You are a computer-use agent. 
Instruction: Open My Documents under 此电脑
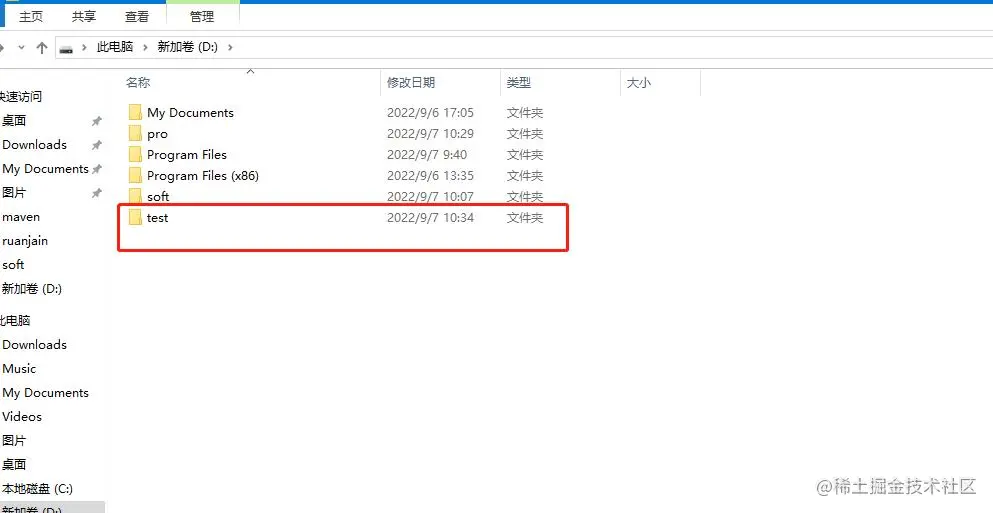pyautogui.click(x=45, y=393)
